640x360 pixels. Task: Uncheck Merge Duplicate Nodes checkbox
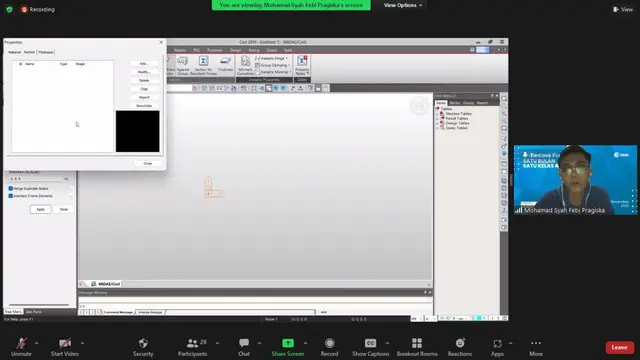11,189
